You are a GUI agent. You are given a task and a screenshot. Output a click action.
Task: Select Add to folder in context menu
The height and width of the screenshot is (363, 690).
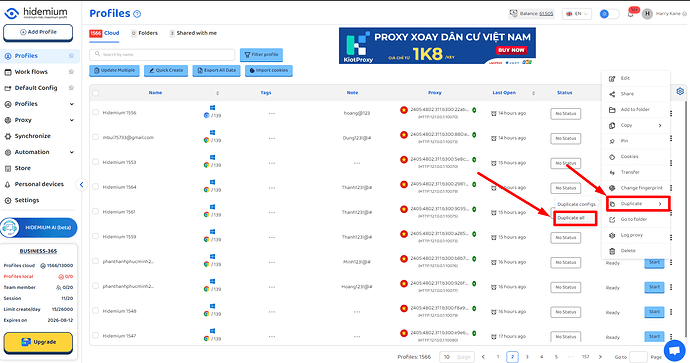coord(636,110)
